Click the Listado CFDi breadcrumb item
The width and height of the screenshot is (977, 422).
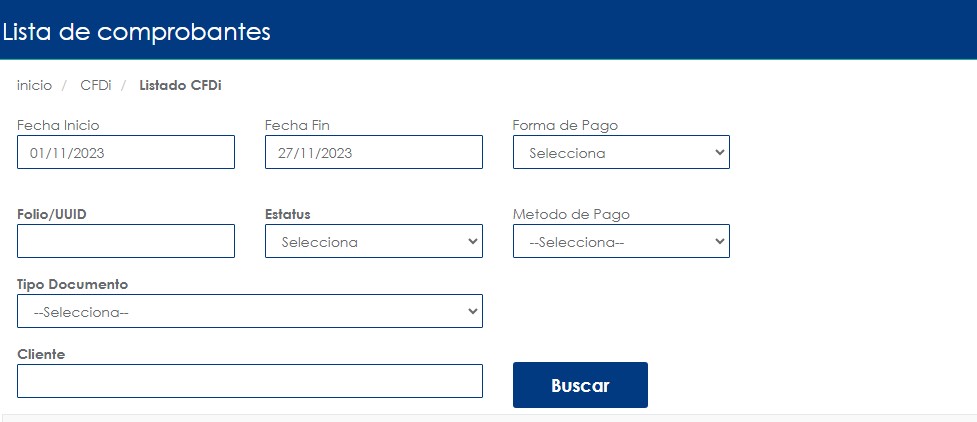180,85
